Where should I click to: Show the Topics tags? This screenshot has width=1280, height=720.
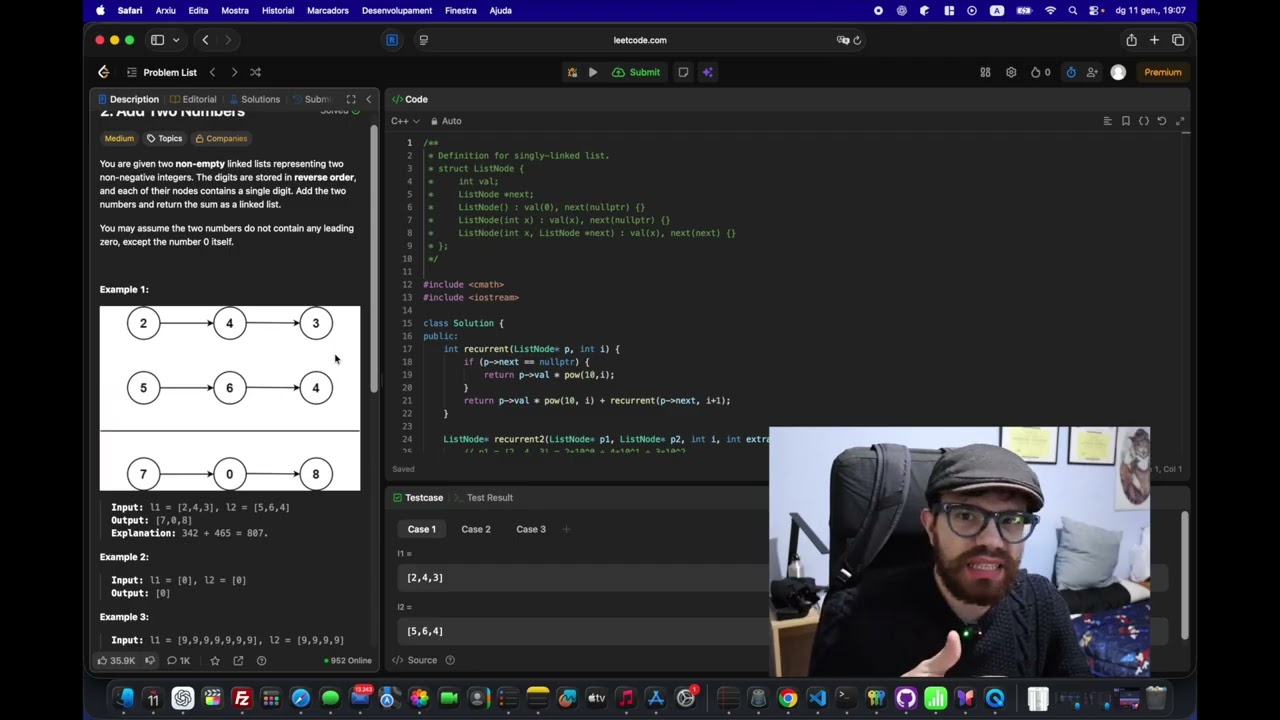click(164, 138)
